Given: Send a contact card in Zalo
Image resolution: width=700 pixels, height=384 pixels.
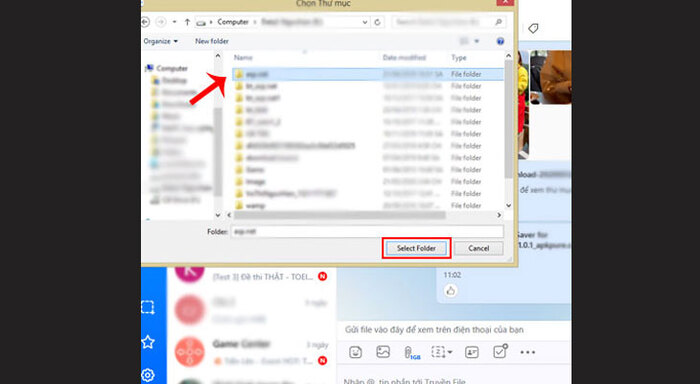Looking at the screenshot, I should 472,352.
